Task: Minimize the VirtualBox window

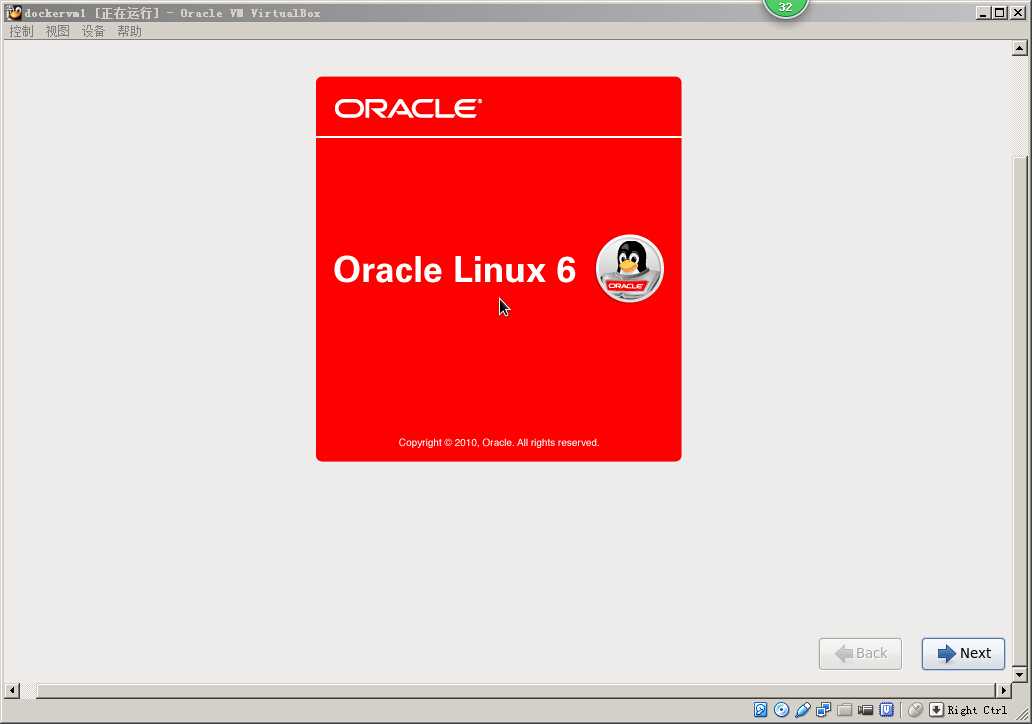Action: tap(983, 13)
